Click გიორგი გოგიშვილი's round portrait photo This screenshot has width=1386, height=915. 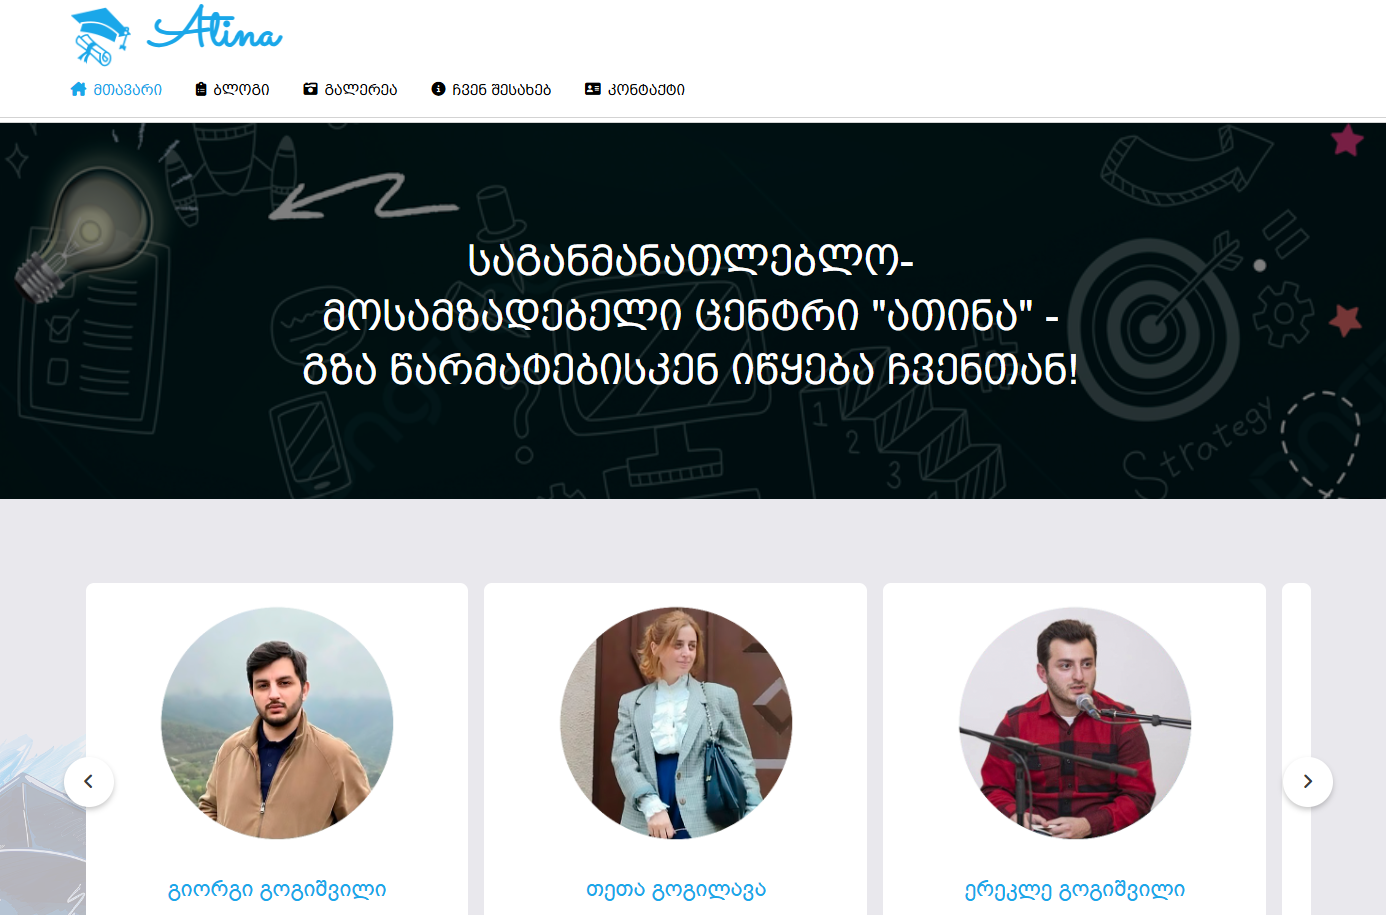(x=277, y=723)
